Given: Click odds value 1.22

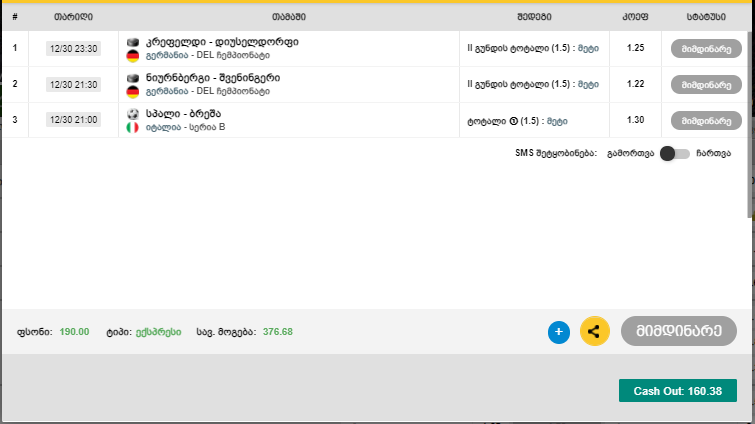Looking at the screenshot, I should click(x=635, y=84).
